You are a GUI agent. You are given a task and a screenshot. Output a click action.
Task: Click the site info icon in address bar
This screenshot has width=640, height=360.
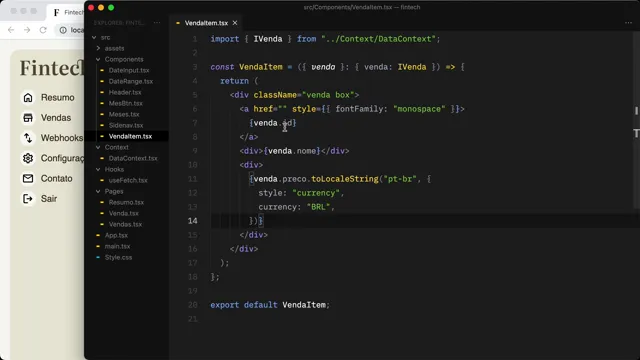63,30
